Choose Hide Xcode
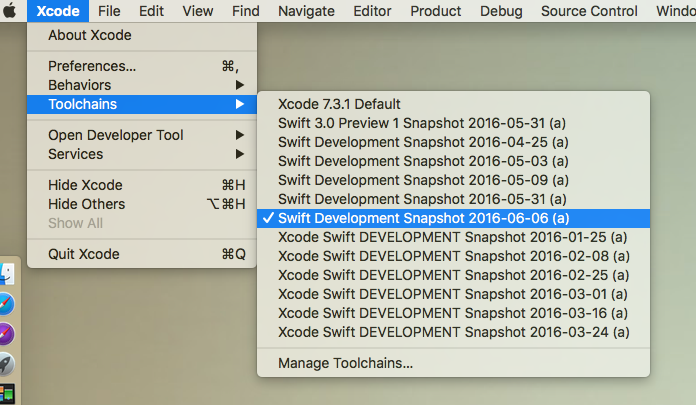The width and height of the screenshot is (696, 405). coord(142,185)
